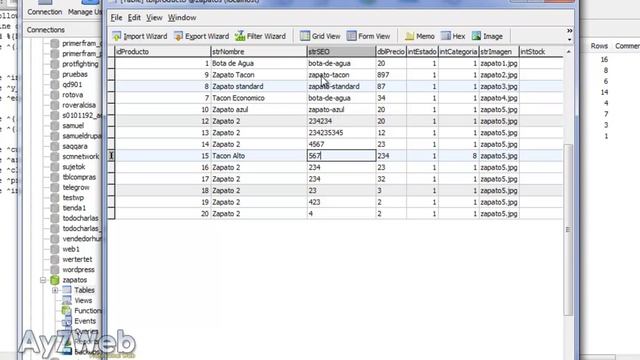
Task: Click the row selector for Bota de Agua
Action: click(x=111, y=63)
